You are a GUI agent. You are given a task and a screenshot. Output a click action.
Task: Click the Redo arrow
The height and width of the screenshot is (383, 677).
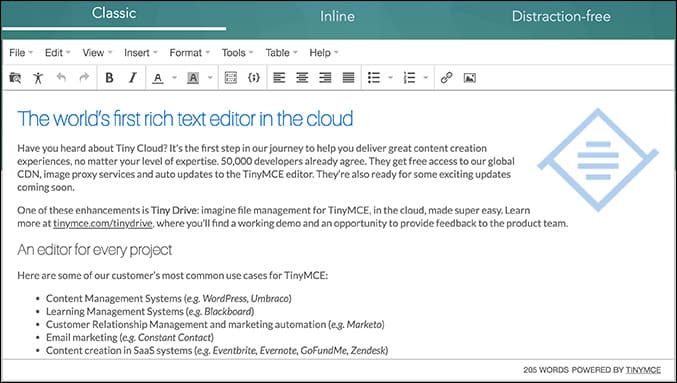coord(84,77)
